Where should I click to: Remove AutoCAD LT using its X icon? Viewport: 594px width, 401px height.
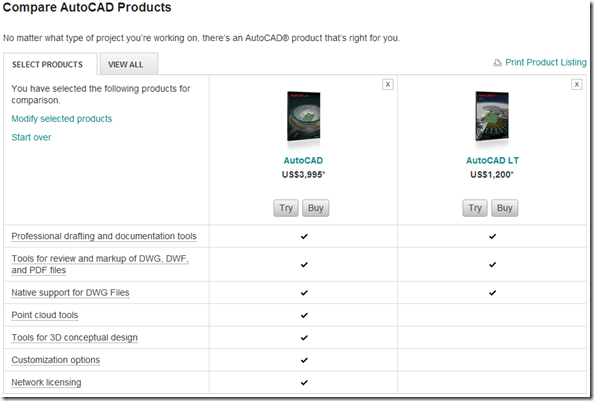point(577,84)
